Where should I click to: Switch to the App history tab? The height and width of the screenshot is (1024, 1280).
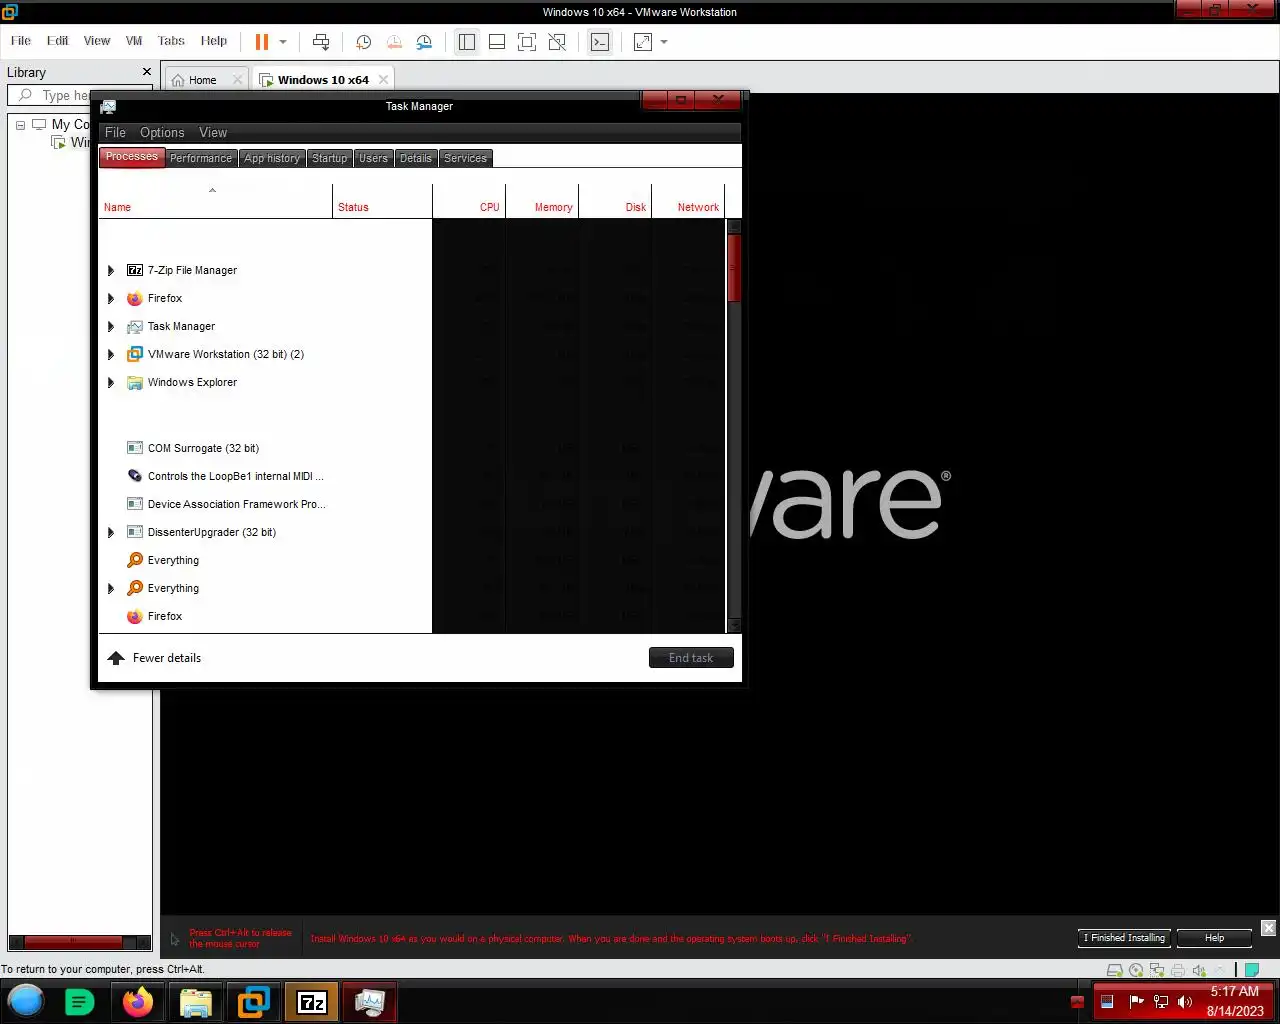click(272, 158)
